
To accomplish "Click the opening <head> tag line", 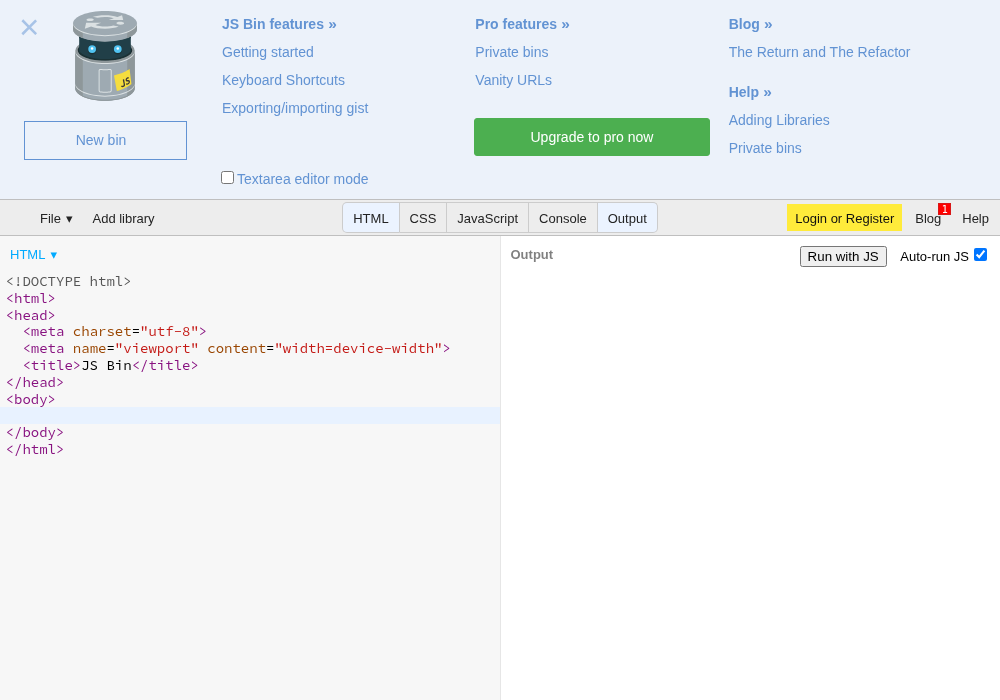I will click(x=31, y=315).
